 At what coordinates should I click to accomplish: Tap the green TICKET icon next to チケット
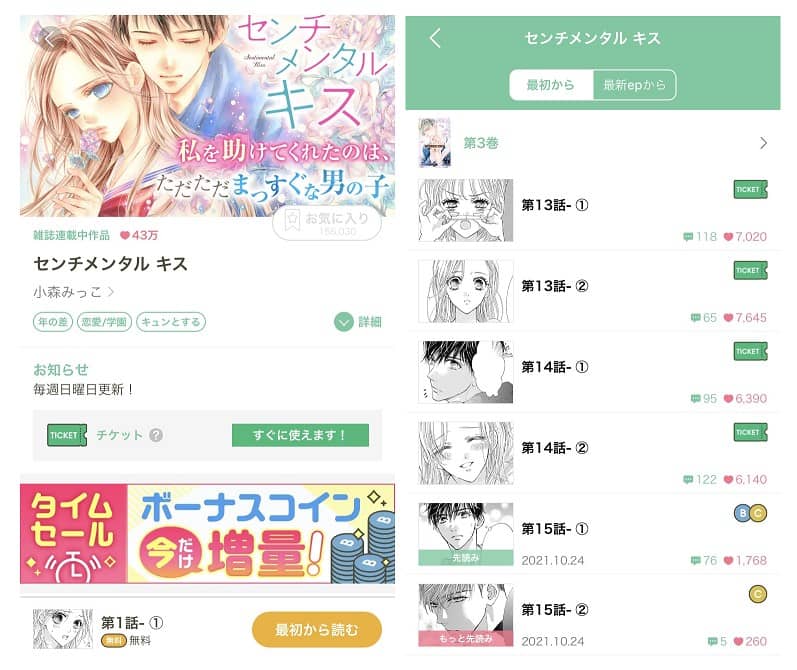coord(67,435)
